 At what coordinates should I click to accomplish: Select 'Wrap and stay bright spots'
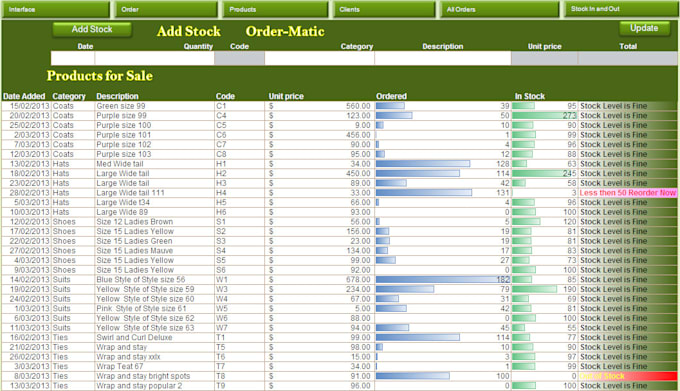pyautogui.click(x=155, y=376)
